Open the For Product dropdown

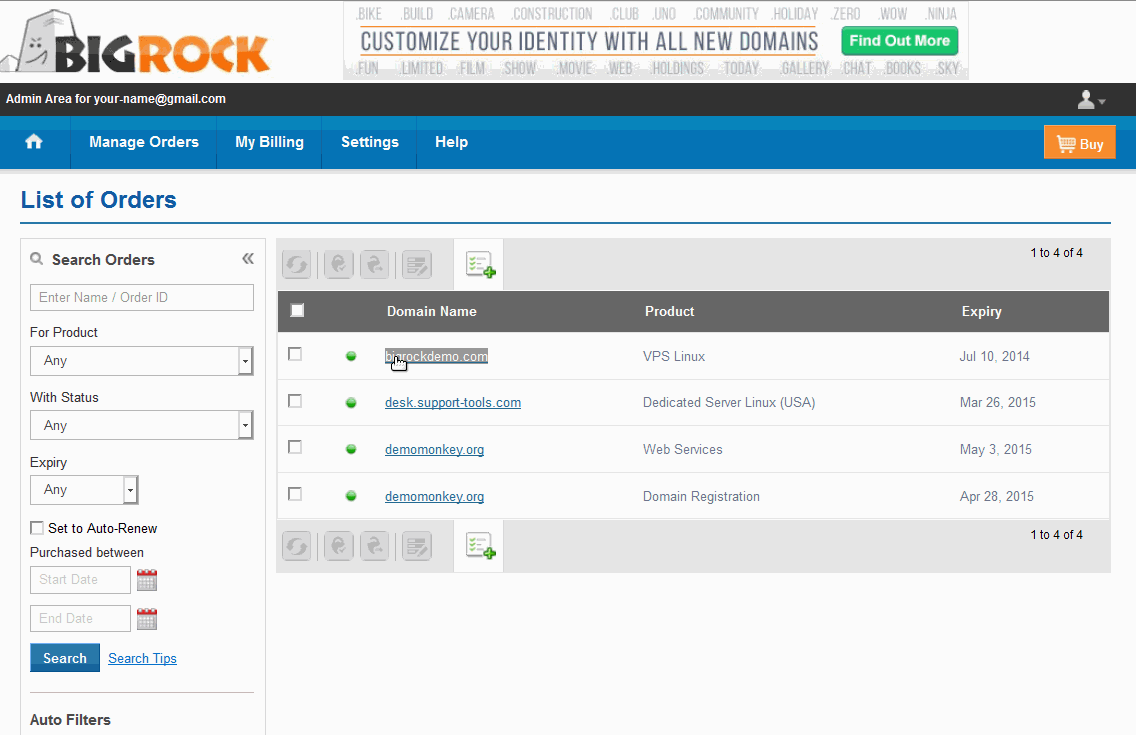coord(142,361)
